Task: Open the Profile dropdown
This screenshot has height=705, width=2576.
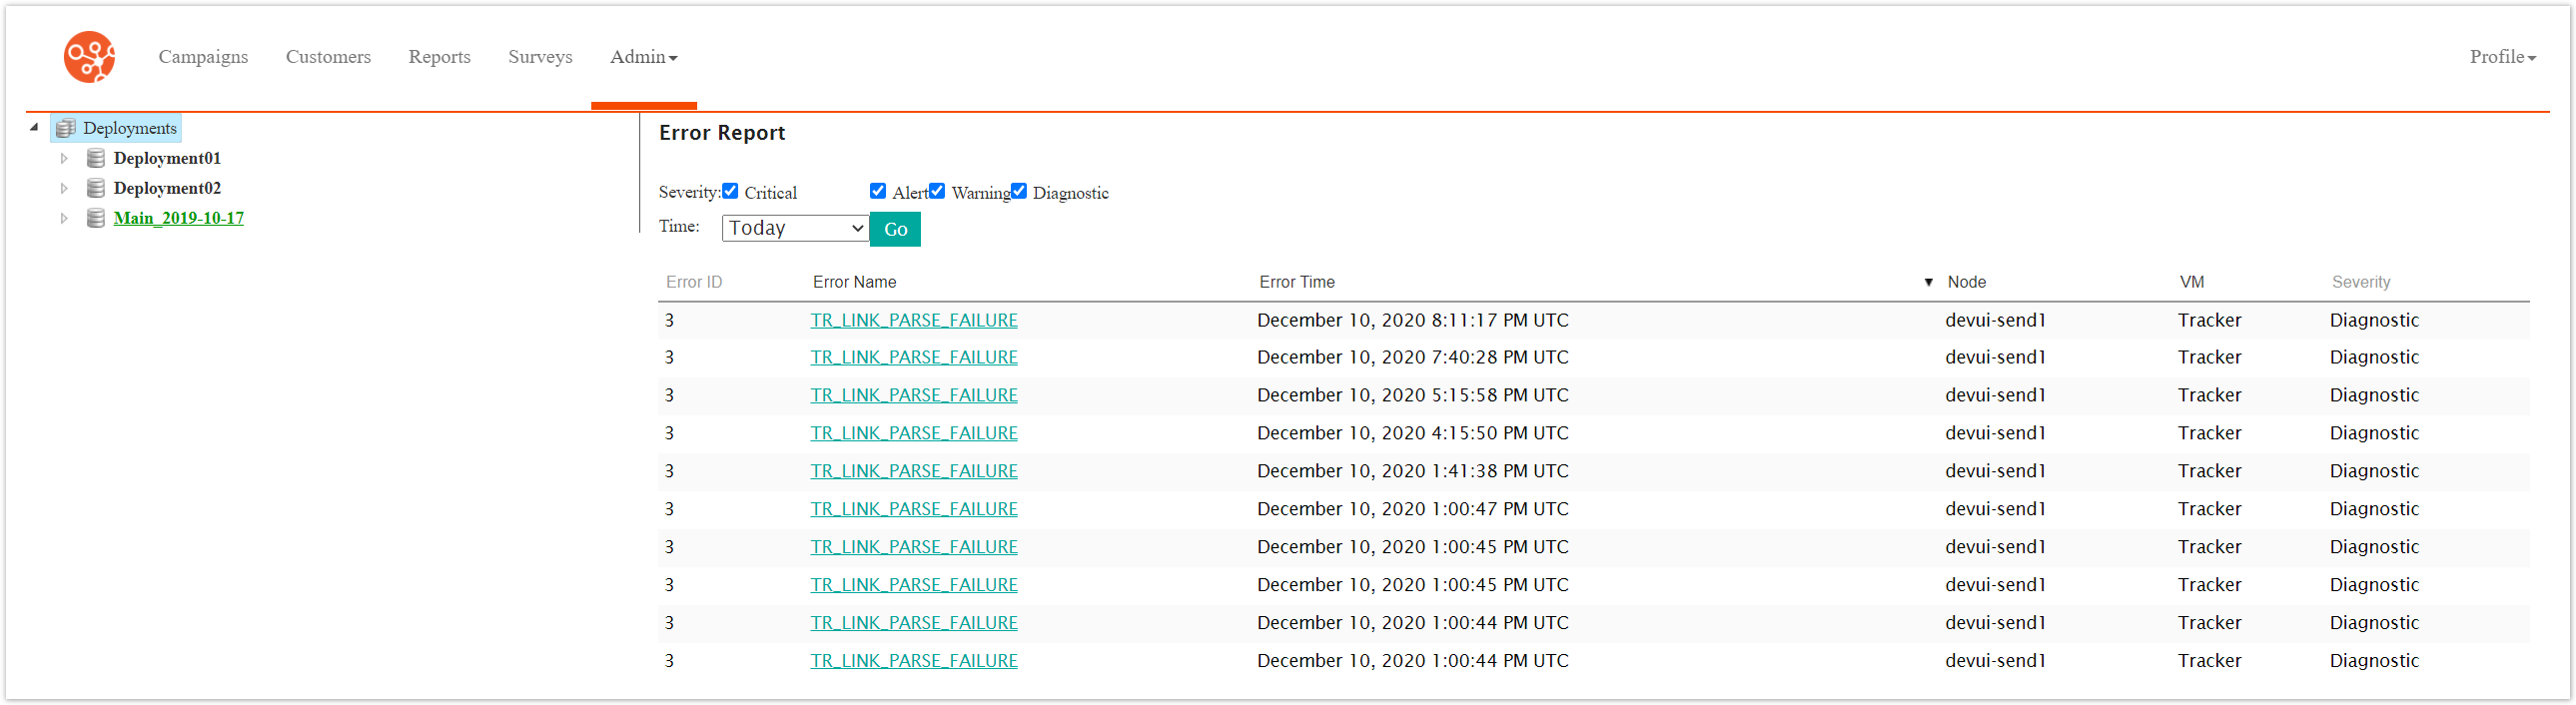Action: click(2500, 57)
